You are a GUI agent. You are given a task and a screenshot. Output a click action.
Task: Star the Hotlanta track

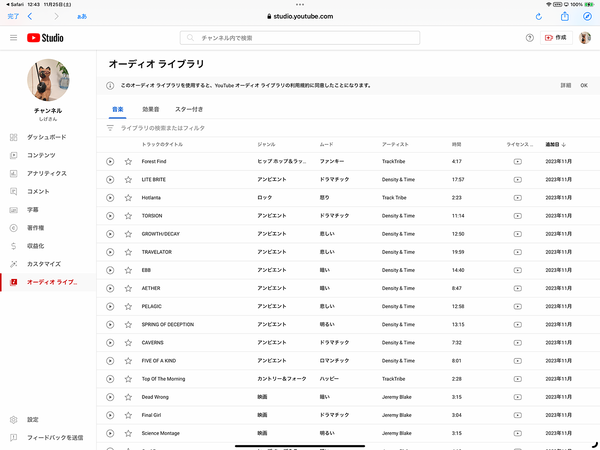point(128,197)
